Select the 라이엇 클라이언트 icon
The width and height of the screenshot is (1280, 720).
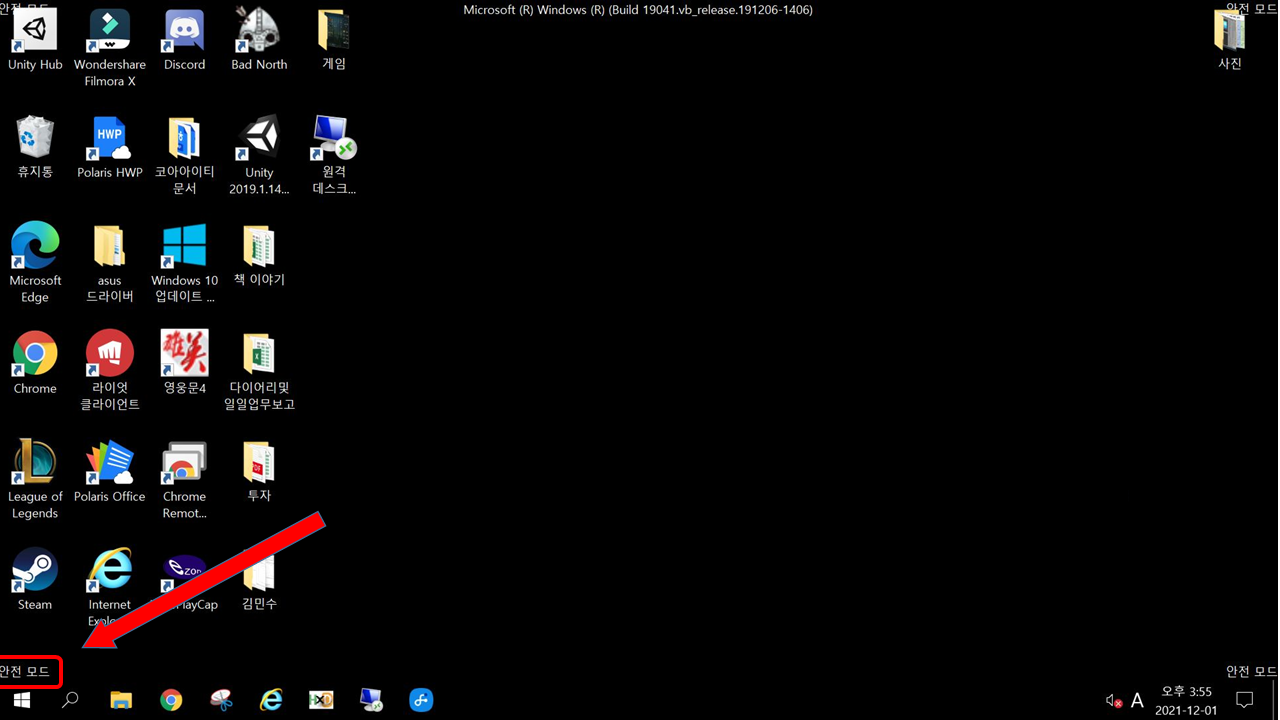[x=110, y=372]
